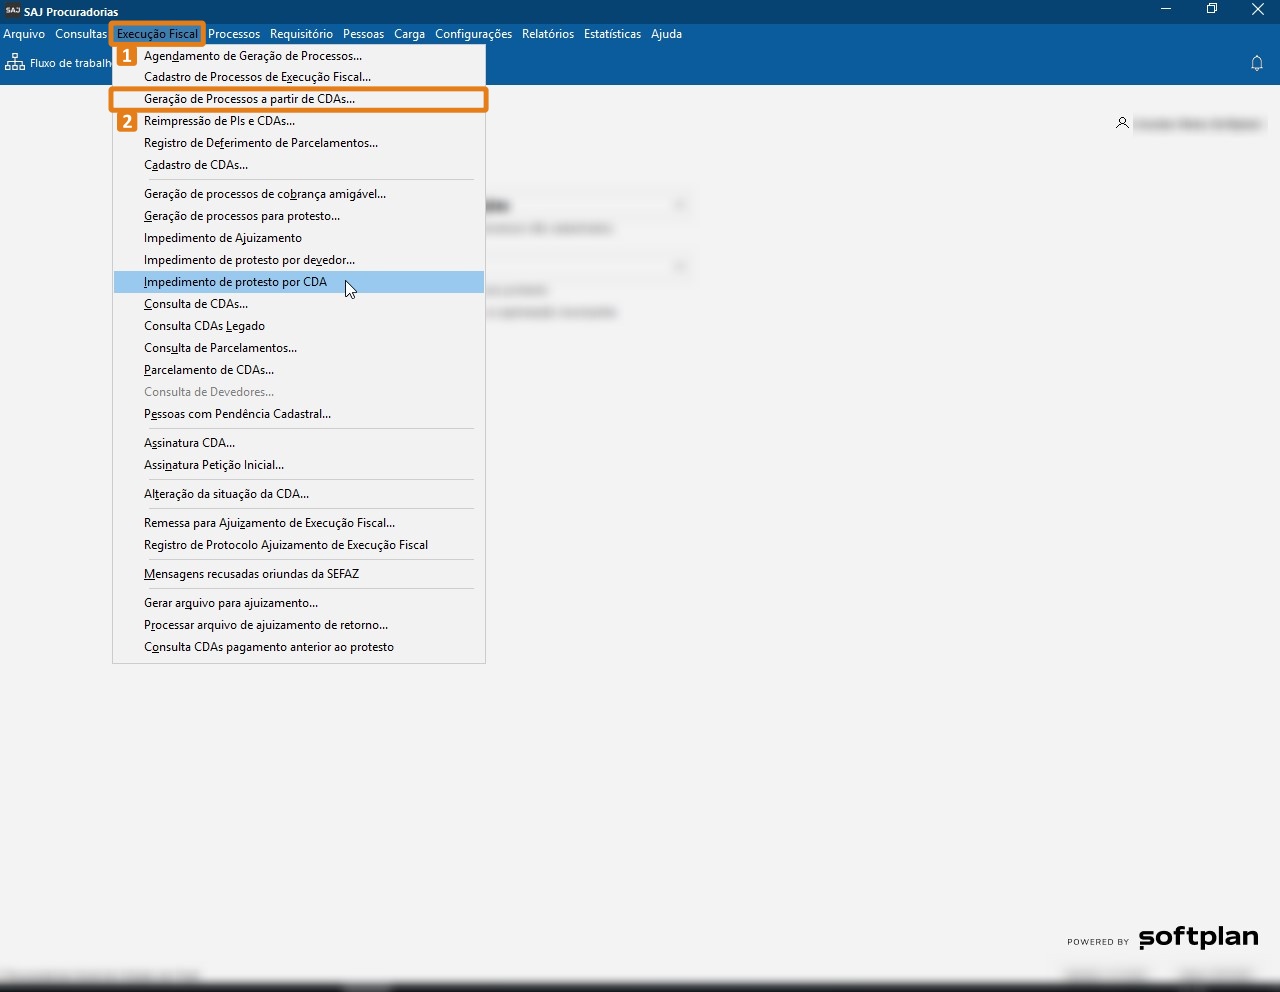Screen dimensions: 1280x992
Task: Click the SAJ application logo icon
Action: (12, 11)
